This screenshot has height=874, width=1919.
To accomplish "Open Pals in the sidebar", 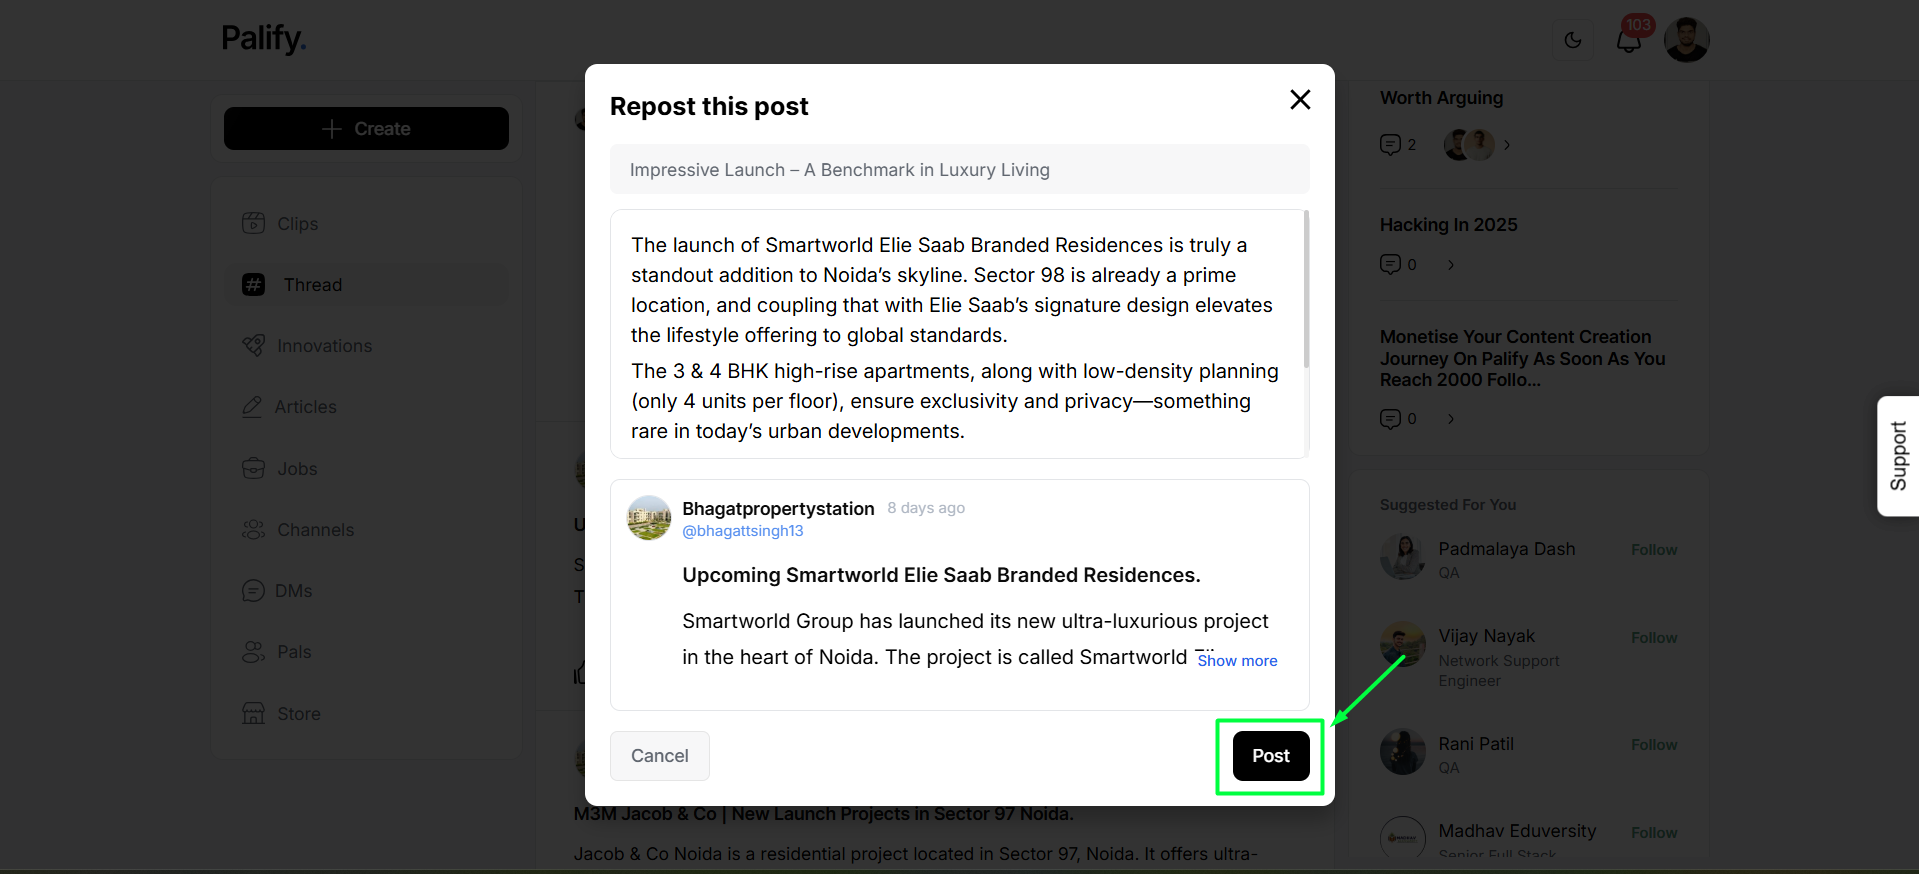I will click(x=366, y=652).
